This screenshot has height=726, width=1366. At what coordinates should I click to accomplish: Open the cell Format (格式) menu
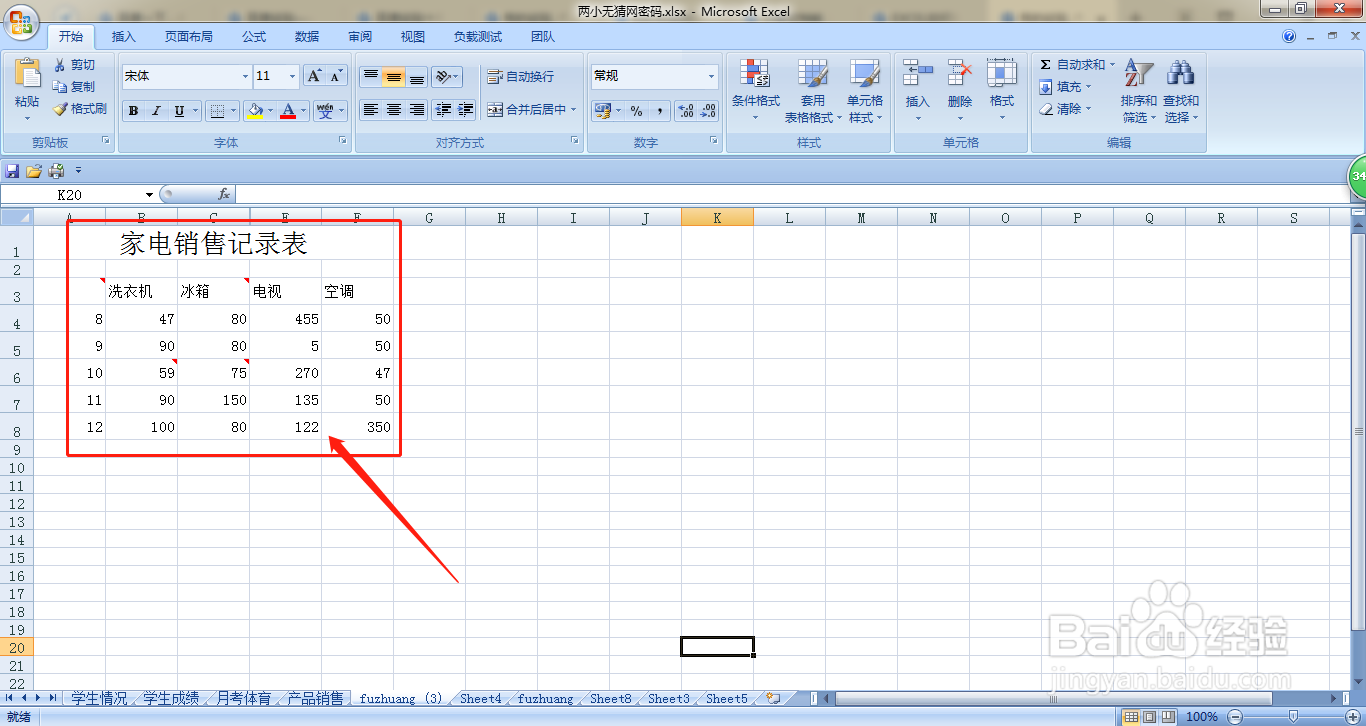(1001, 91)
